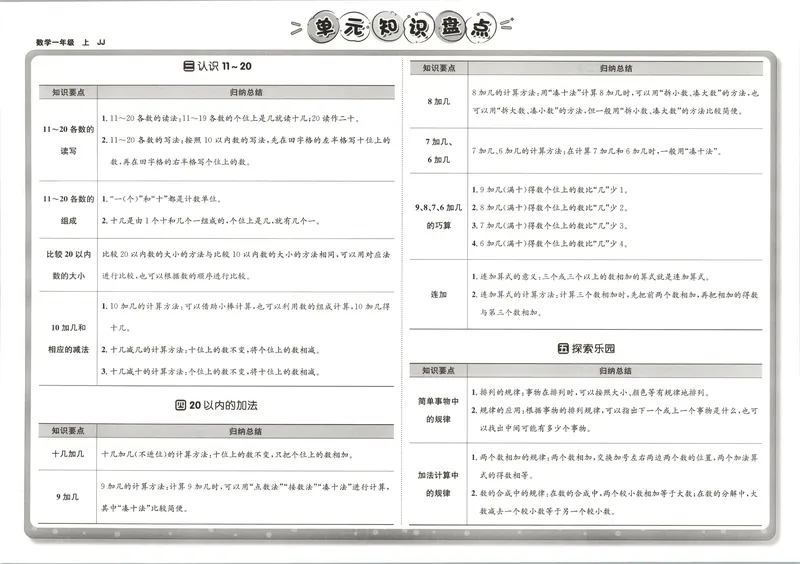Click "归纳总结" header in the 探索乐园 table
This screenshot has width=800, height=564.
(x=615, y=371)
